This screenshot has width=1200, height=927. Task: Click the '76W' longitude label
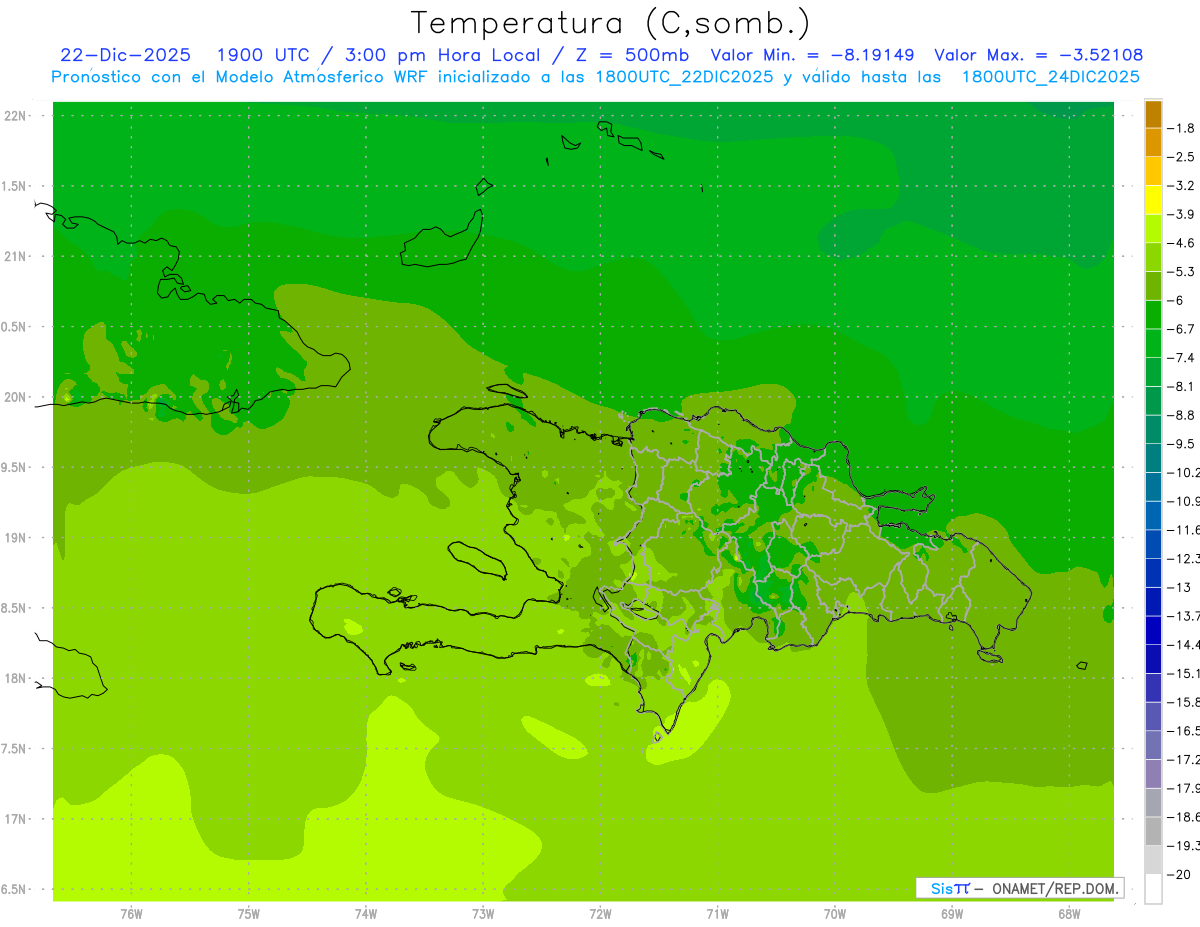(x=131, y=915)
